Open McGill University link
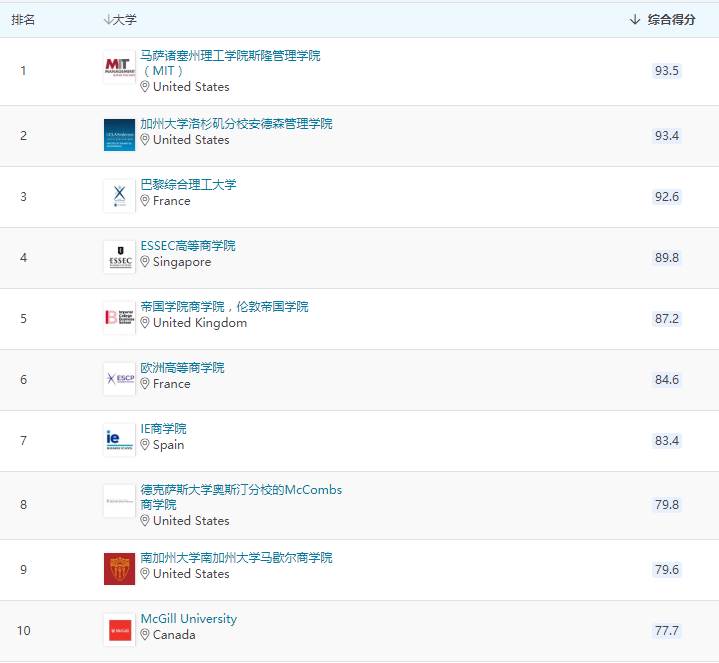The width and height of the screenshot is (719, 663). 188,619
